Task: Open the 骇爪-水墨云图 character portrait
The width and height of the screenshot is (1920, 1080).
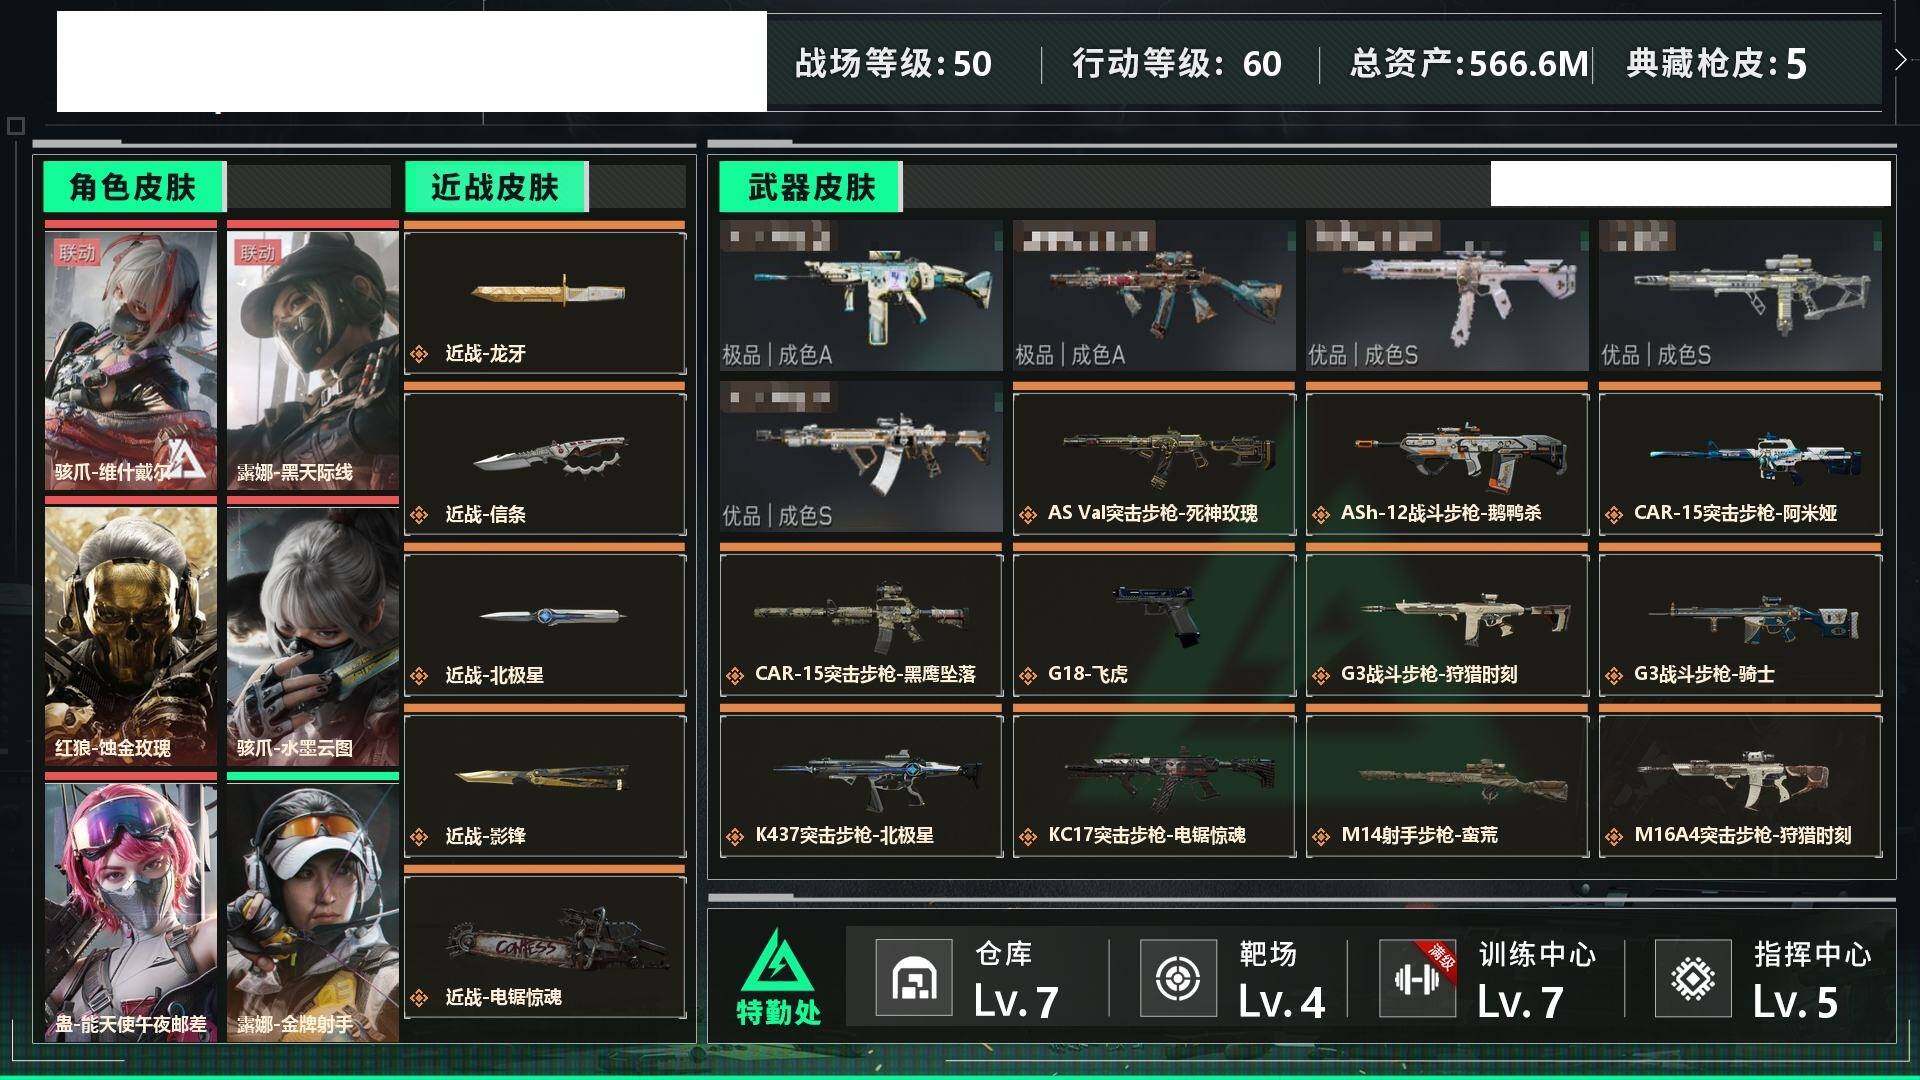Action: click(313, 636)
